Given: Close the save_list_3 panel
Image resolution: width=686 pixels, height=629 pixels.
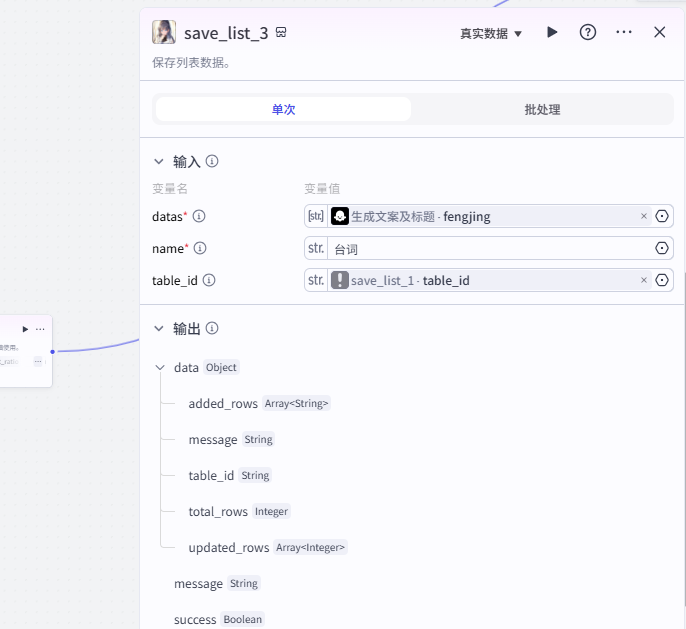Looking at the screenshot, I should 659,32.
